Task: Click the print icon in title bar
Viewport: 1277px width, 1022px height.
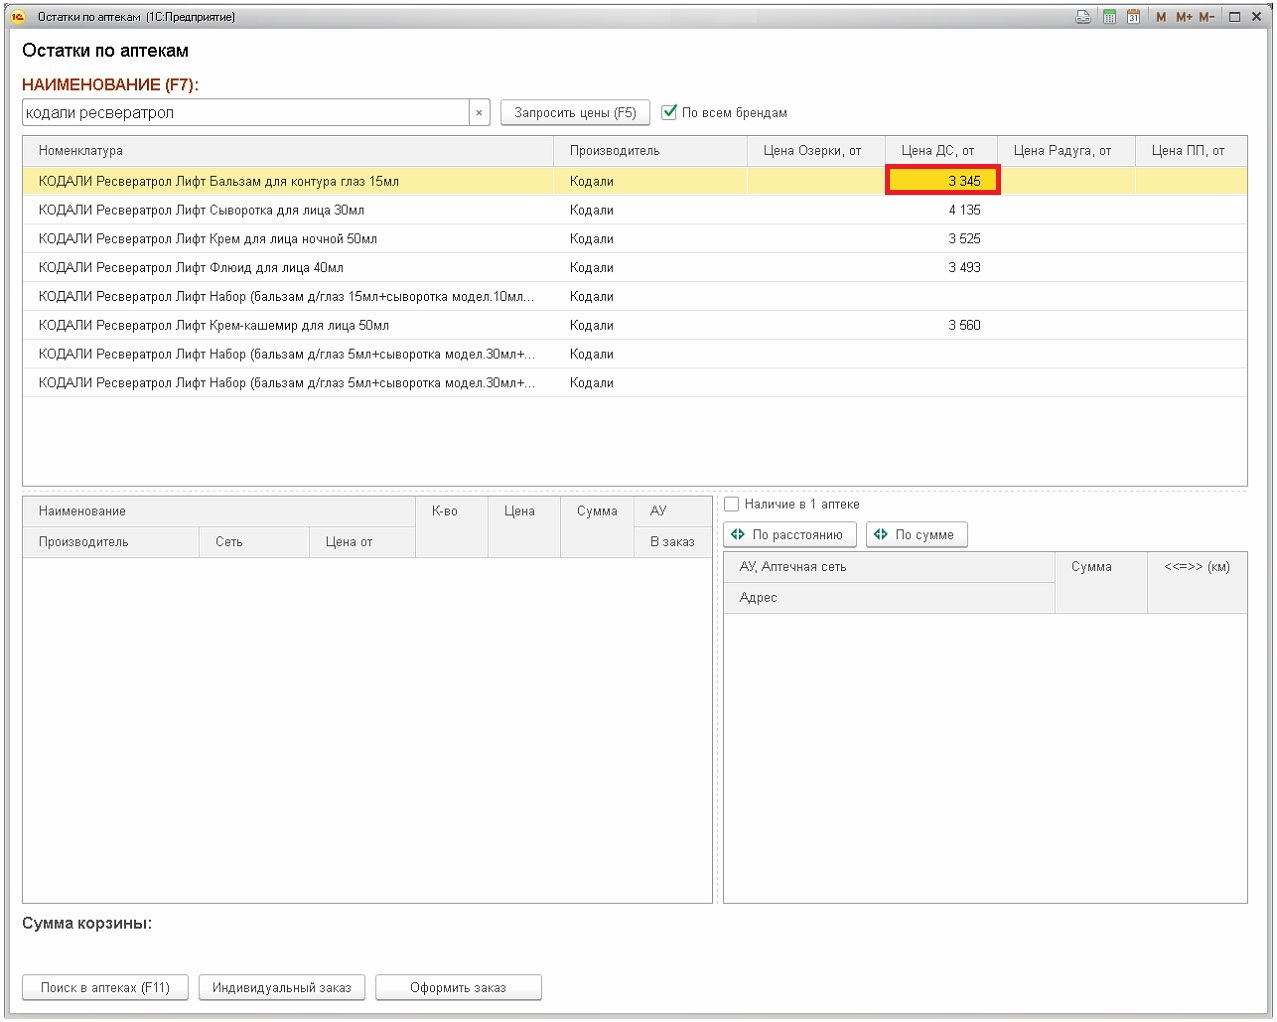Action: 1083,17
